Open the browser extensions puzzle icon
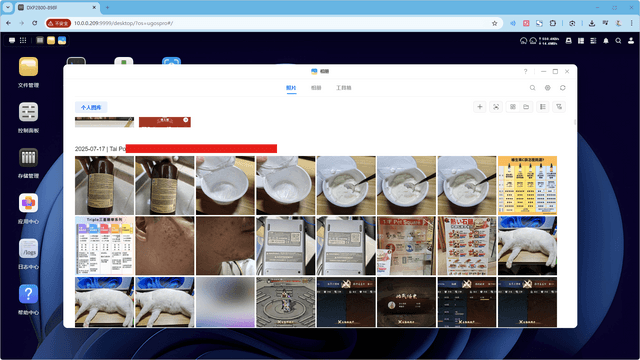Image resolution: width=640 pixels, height=360 pixels. pos(553,23)
